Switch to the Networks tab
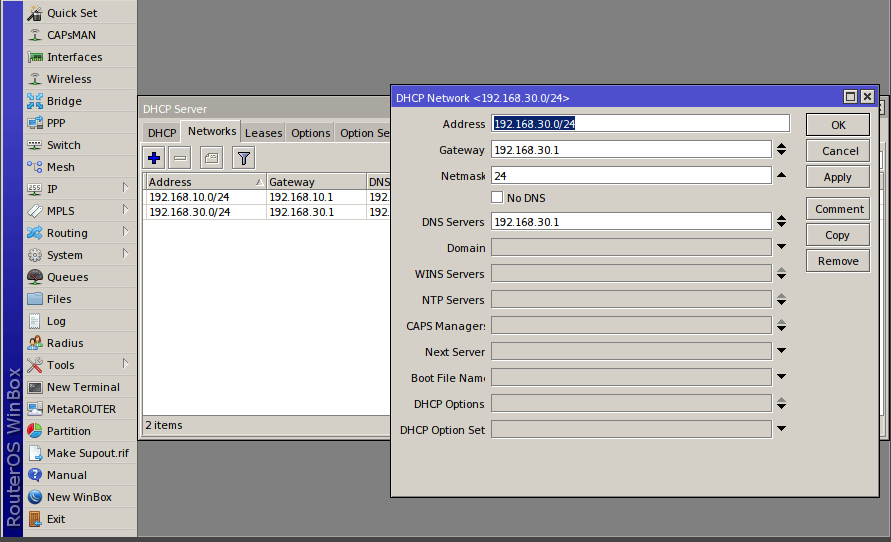This screenshot has width=891, height=542. tap(211, 131)
